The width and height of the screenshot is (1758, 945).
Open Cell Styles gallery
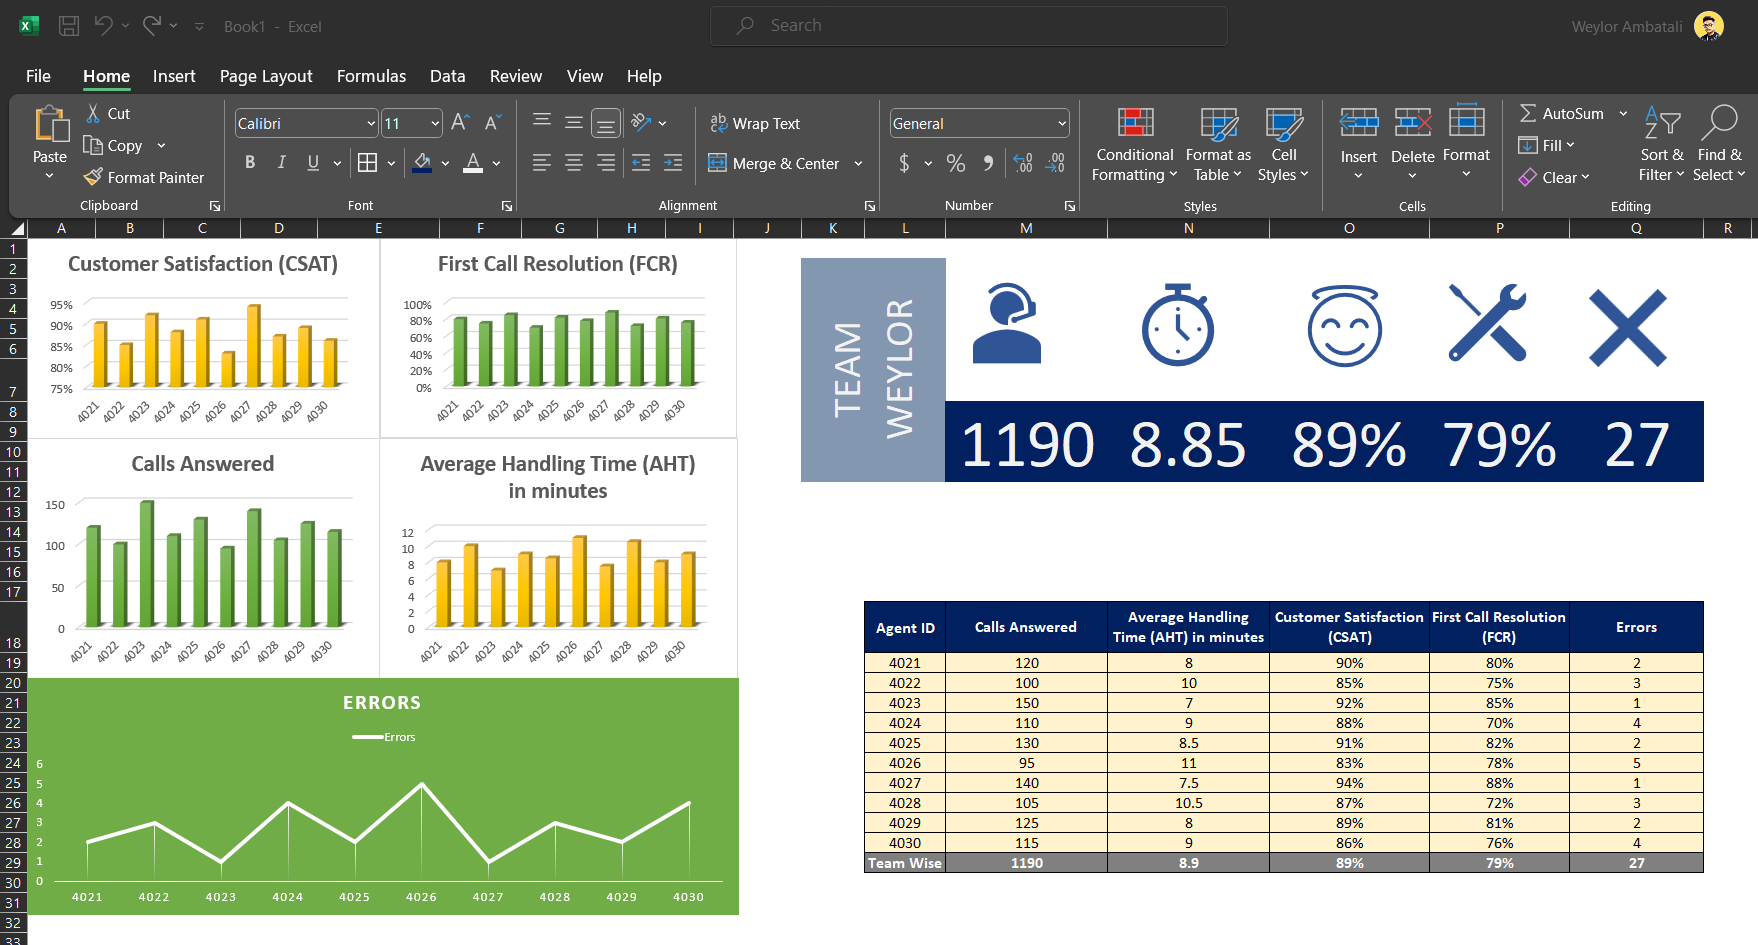coord(1283,145)
